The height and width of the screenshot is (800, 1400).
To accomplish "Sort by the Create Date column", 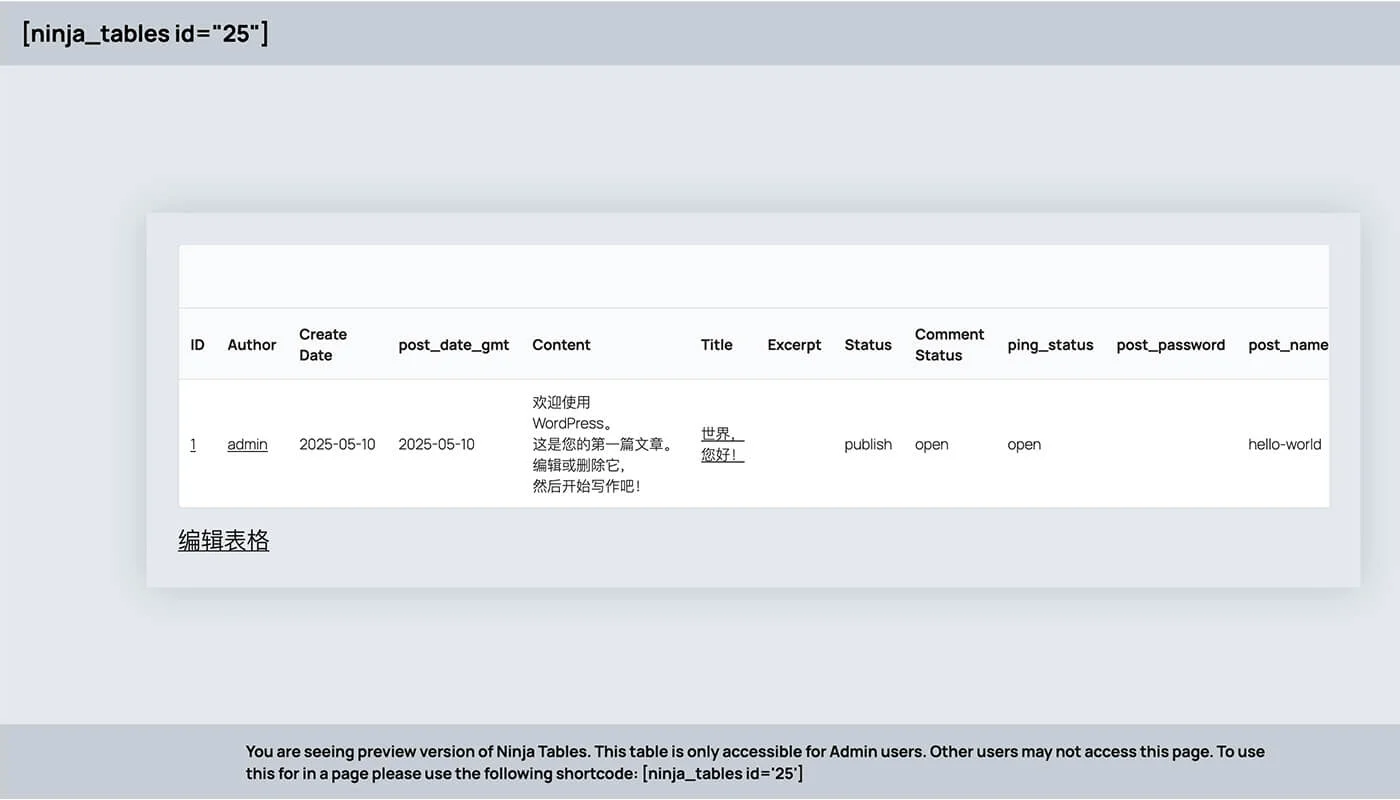I will pos(322,344).
